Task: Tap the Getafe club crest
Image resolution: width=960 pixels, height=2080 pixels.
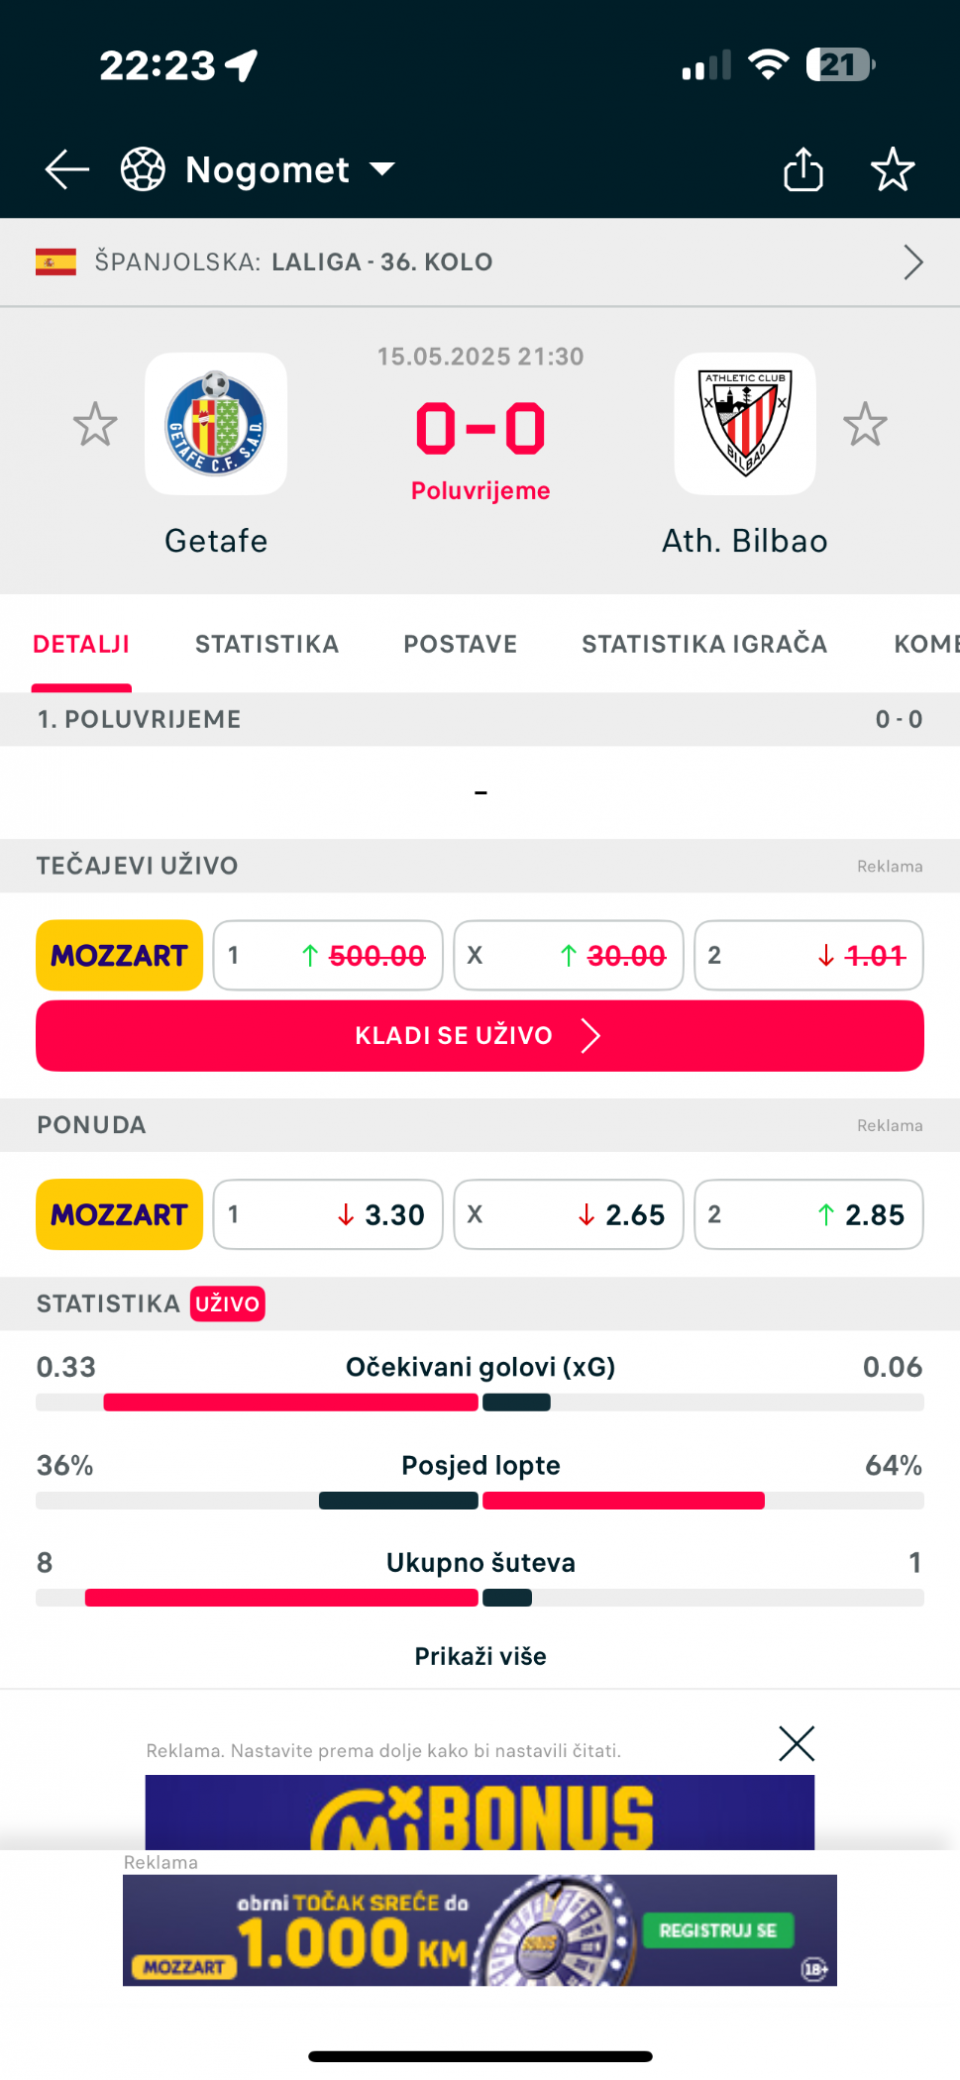Action: click(216, 424)
